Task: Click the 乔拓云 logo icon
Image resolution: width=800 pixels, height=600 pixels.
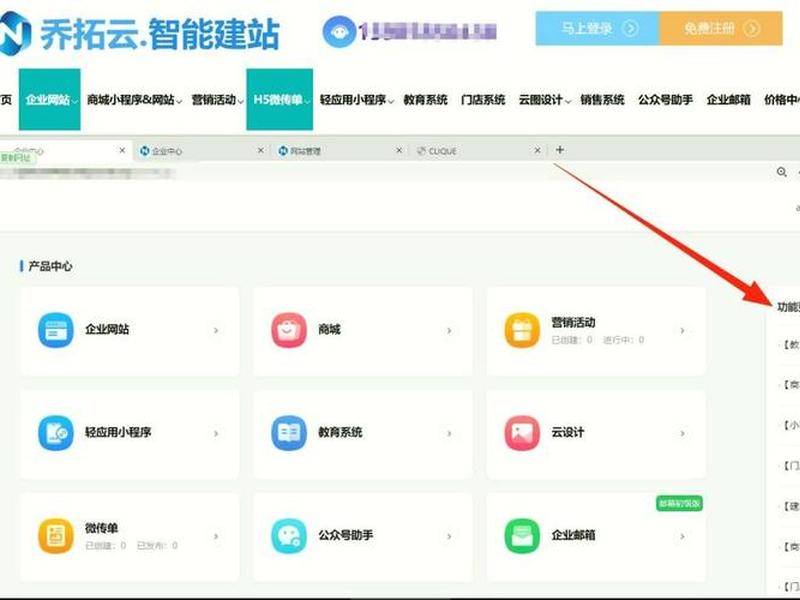Action: 14,34
